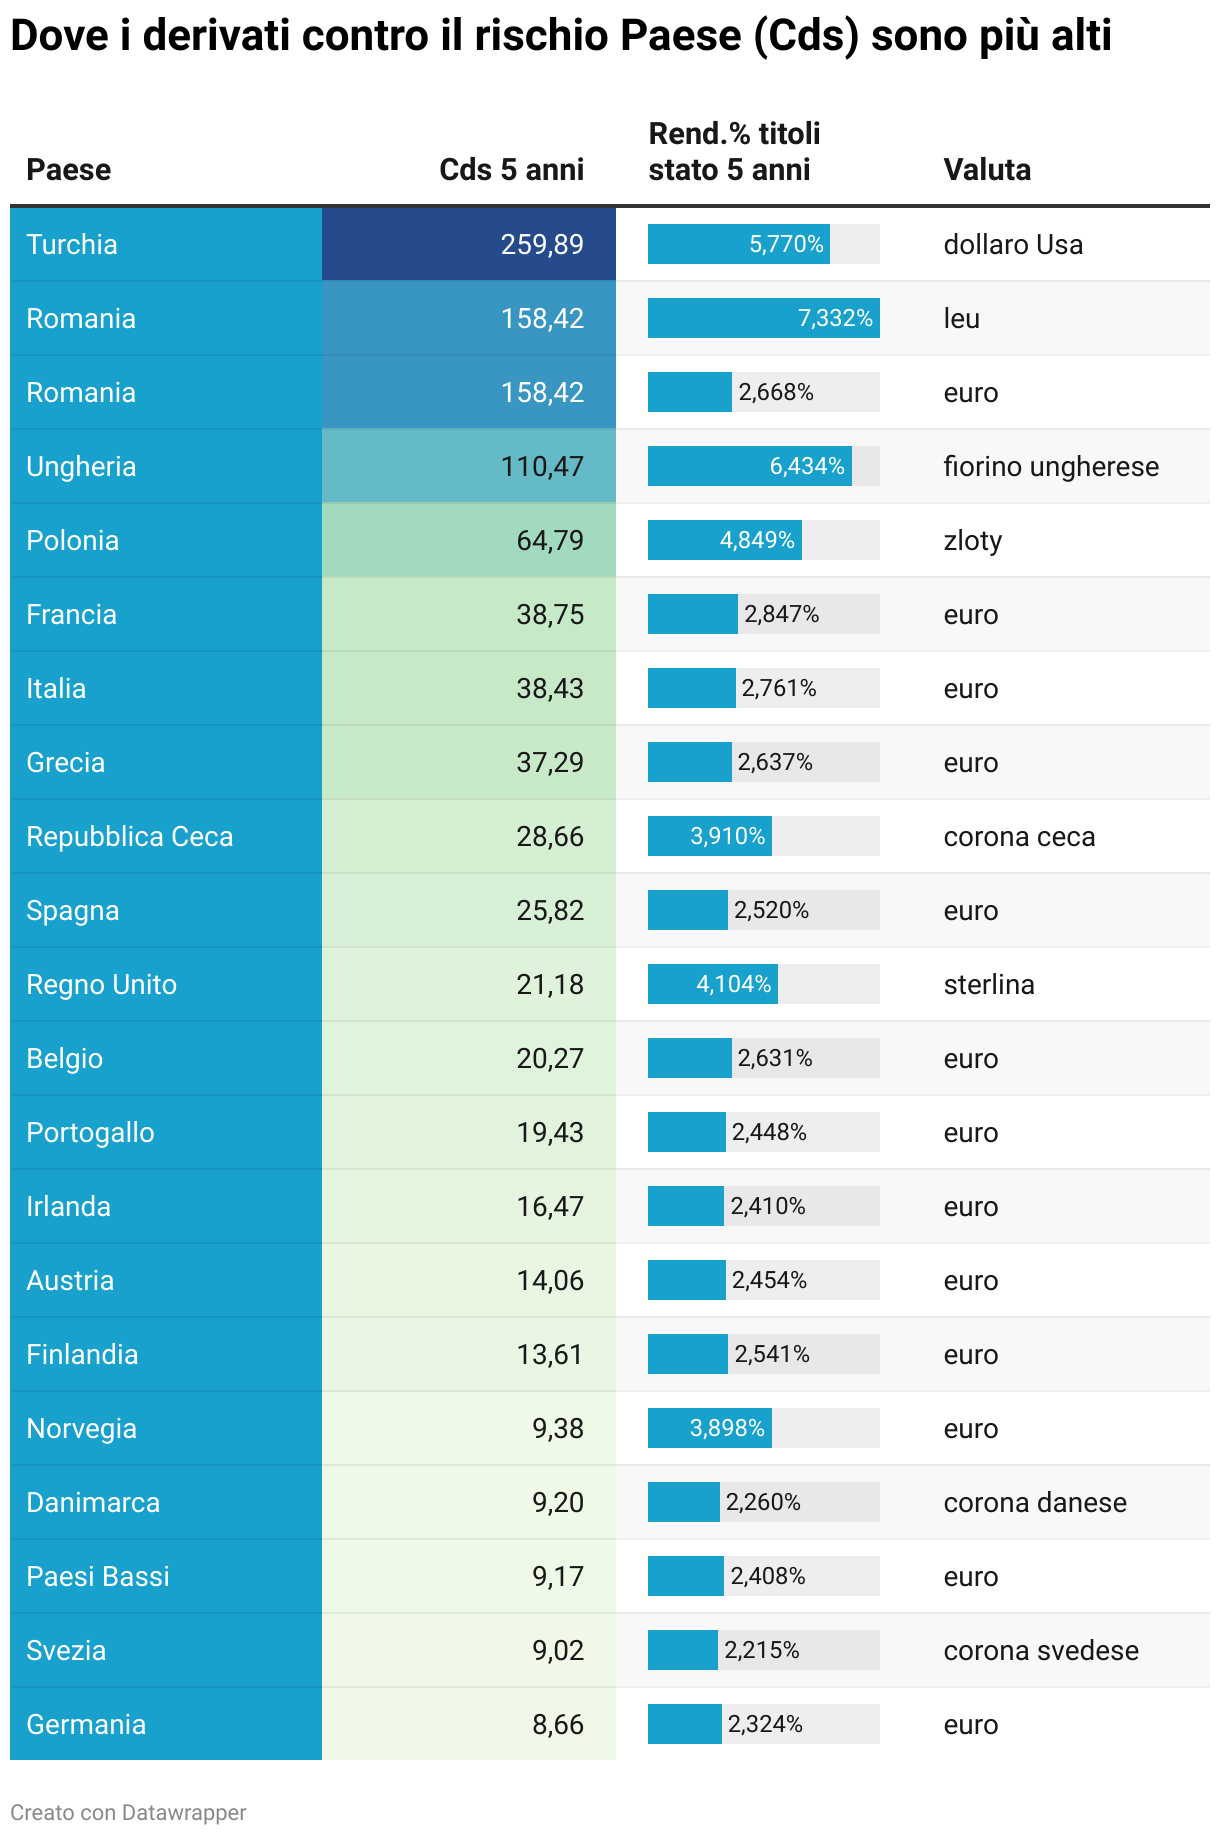
Task: Select the 38,75 Cds value for Francia
Action: (549, 614)
